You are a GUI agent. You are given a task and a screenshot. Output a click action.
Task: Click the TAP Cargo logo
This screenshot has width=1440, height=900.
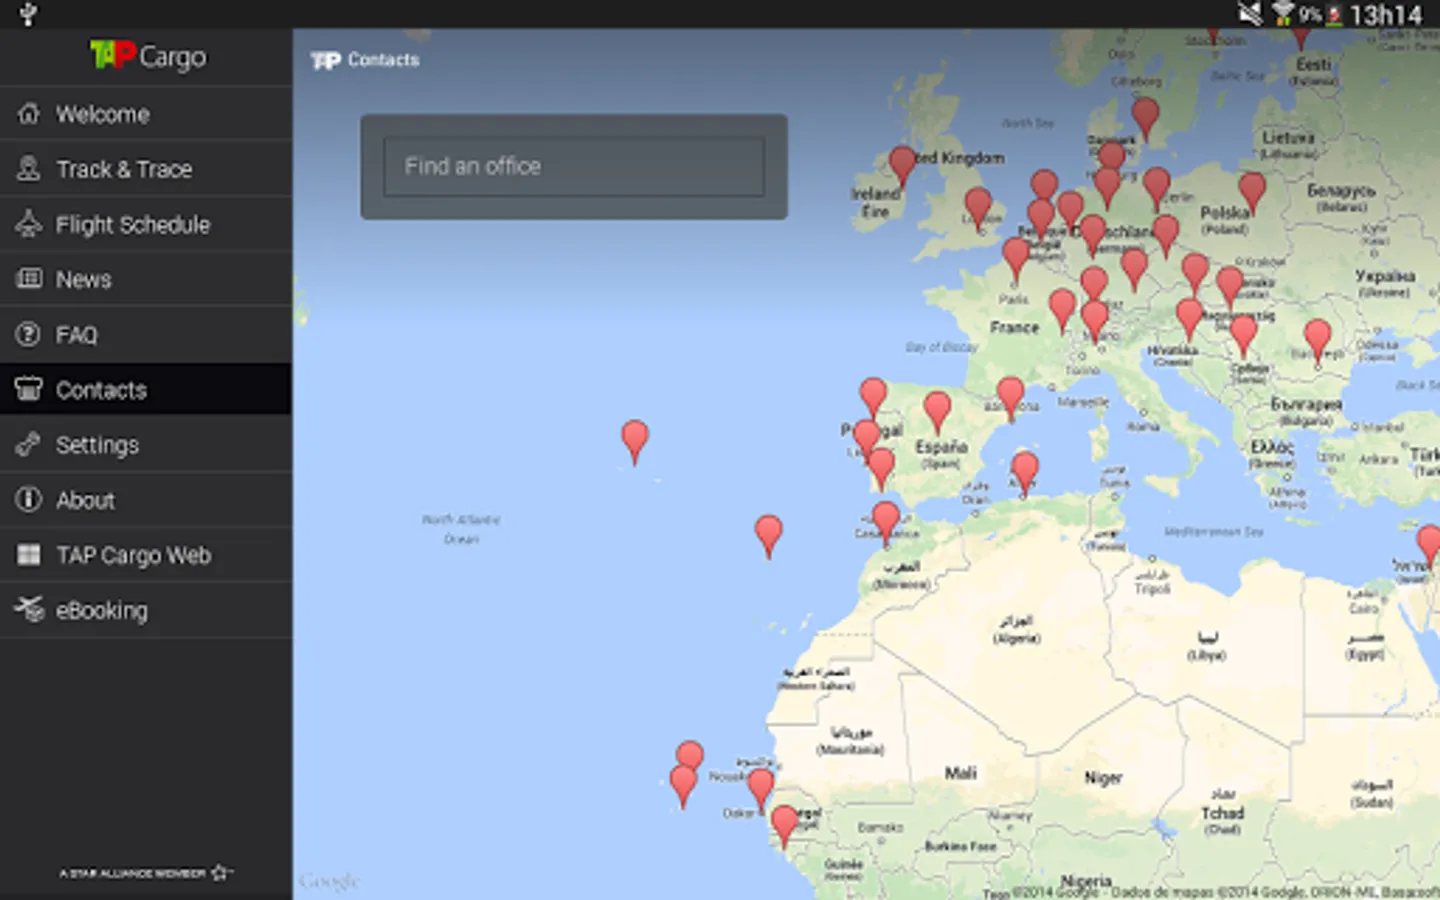tap(147, 56)
